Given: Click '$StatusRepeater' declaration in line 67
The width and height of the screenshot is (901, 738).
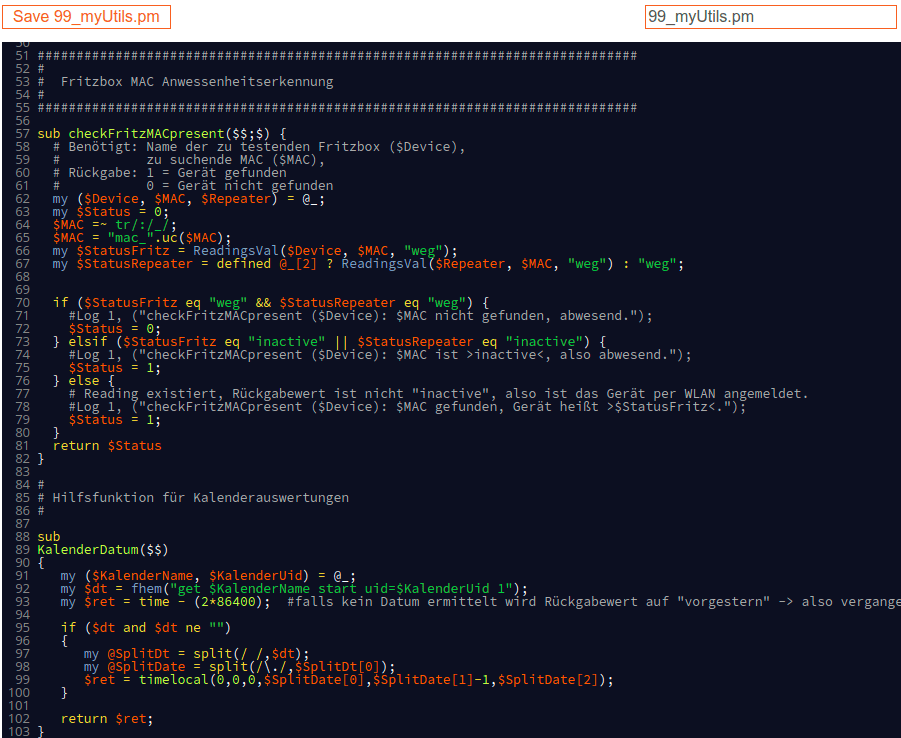Looking at the screenshot, I should point(134,264).
